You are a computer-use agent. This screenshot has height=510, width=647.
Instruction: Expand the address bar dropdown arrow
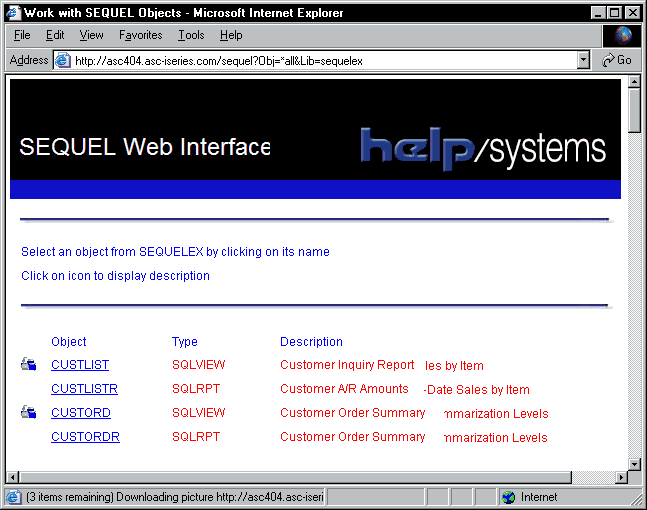[583, 60]
